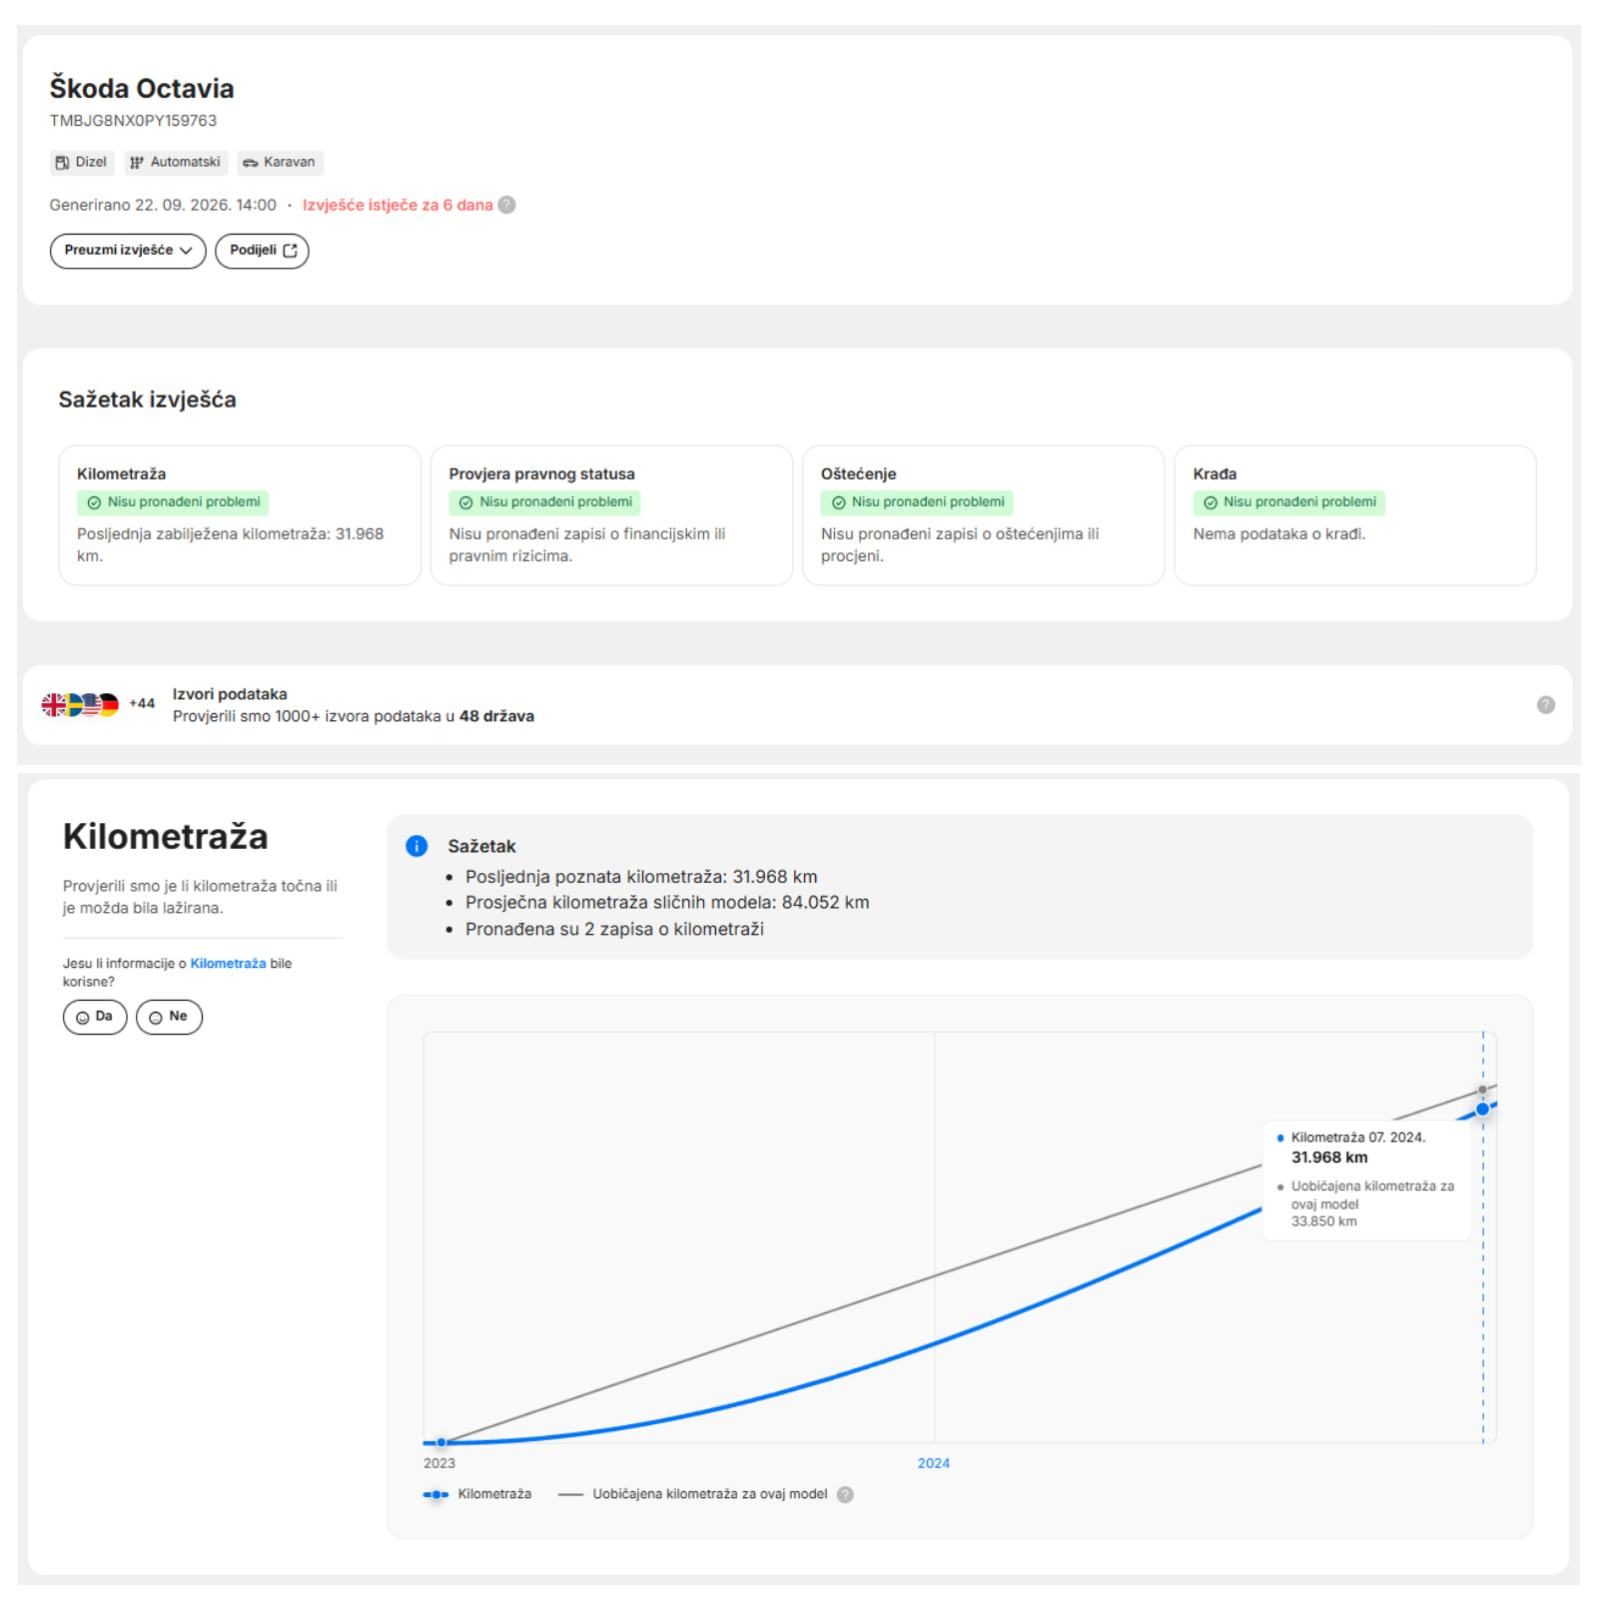Click help icon beside report expiry notice
Viewport: 1598px width, 1600px height.
(x=507, y=205)
